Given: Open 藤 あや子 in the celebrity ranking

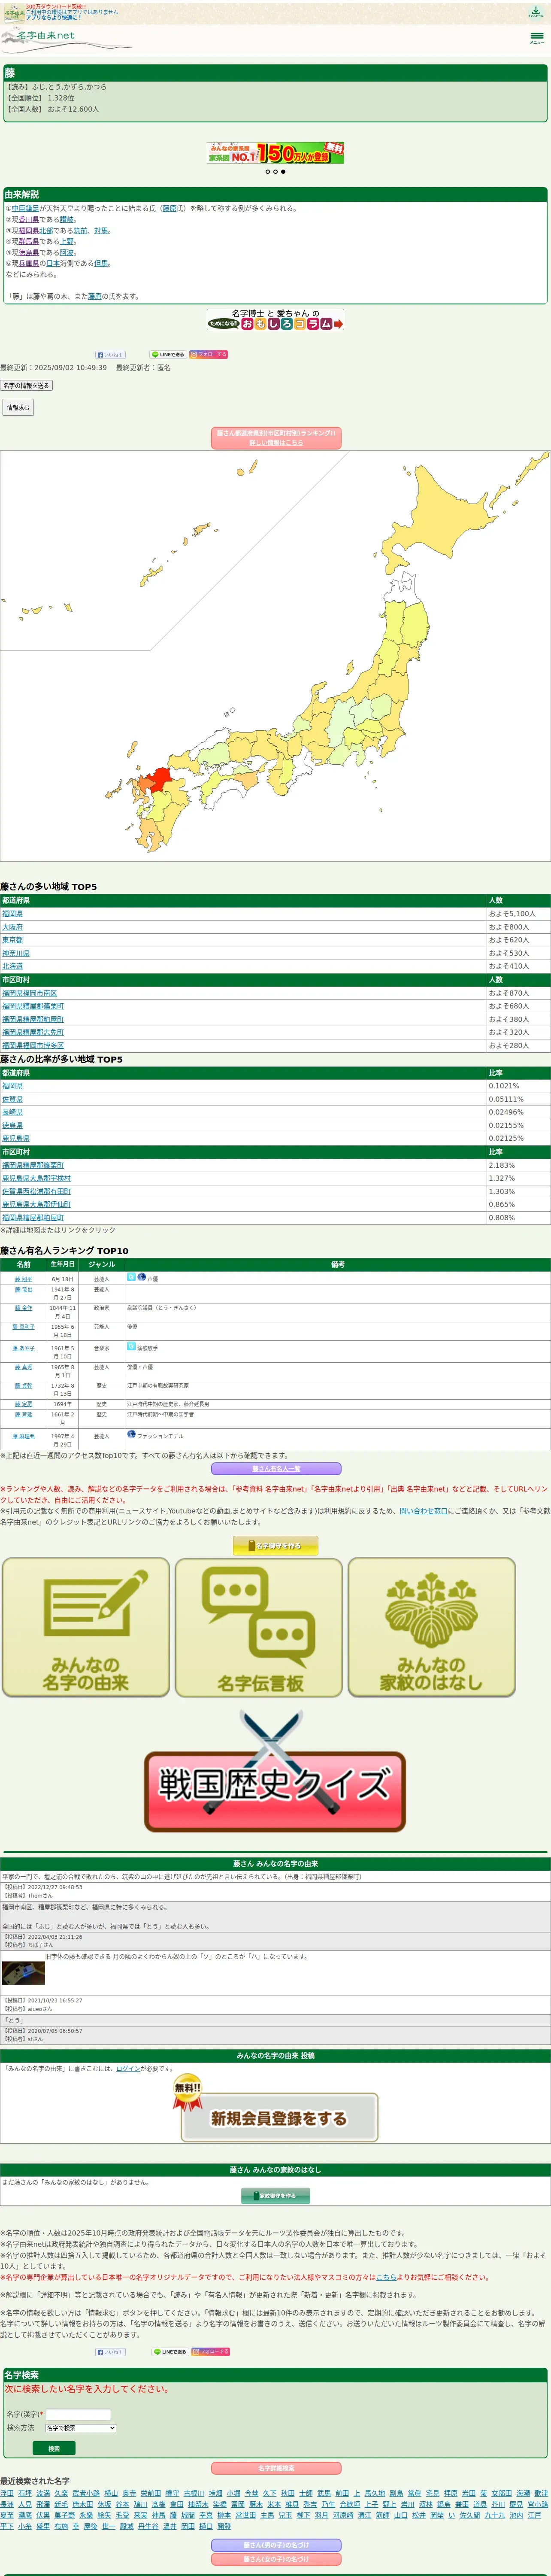Looking at the screenshot, I should [x=23, y=1348].
